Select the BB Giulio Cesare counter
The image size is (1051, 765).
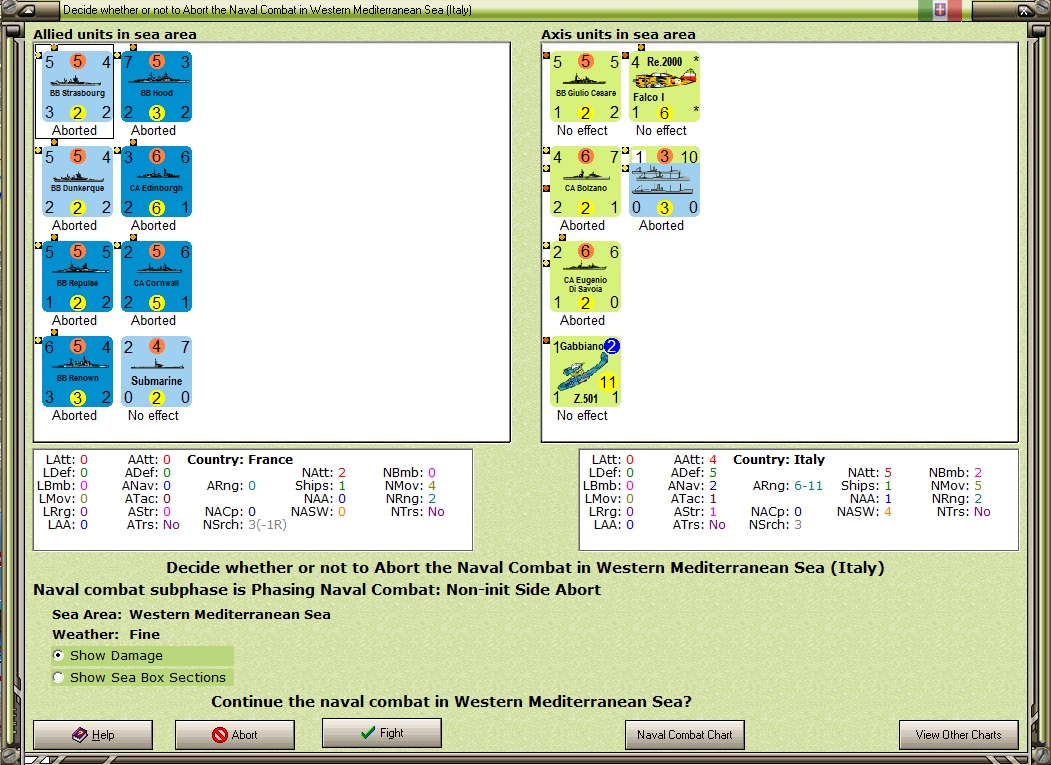[586, 86]
